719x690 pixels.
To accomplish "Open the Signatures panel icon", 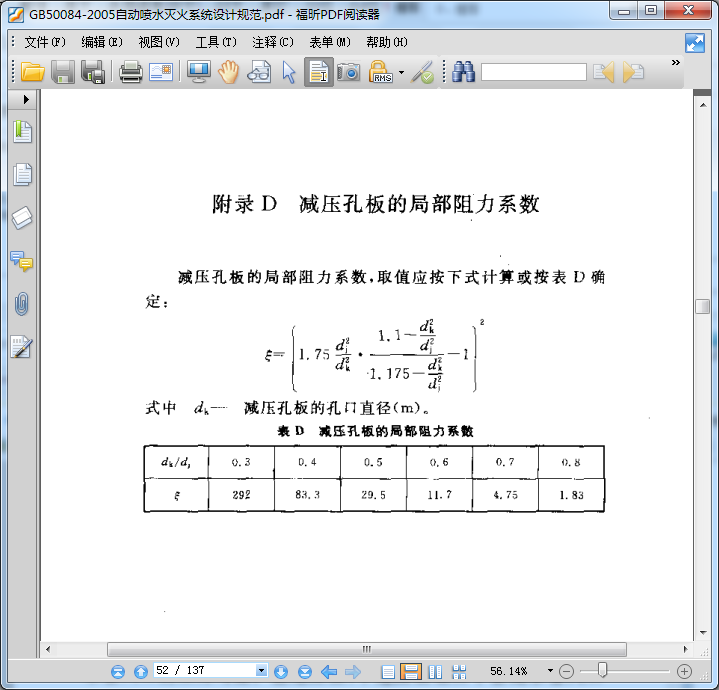I will click(x=22, y=347).
